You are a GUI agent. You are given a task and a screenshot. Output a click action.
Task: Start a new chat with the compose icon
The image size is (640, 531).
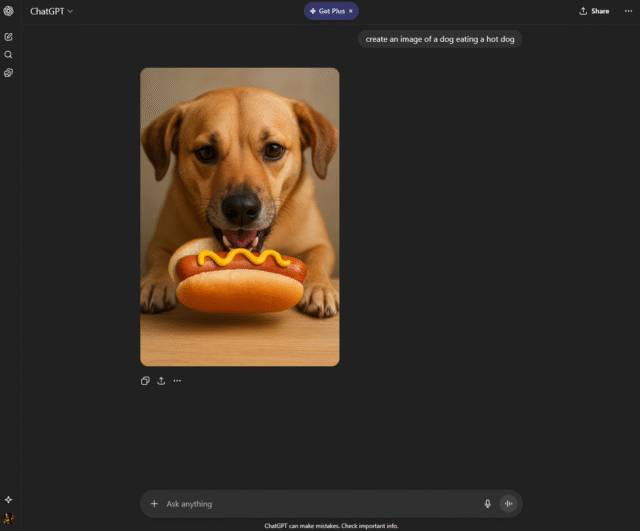coord(9,37)
